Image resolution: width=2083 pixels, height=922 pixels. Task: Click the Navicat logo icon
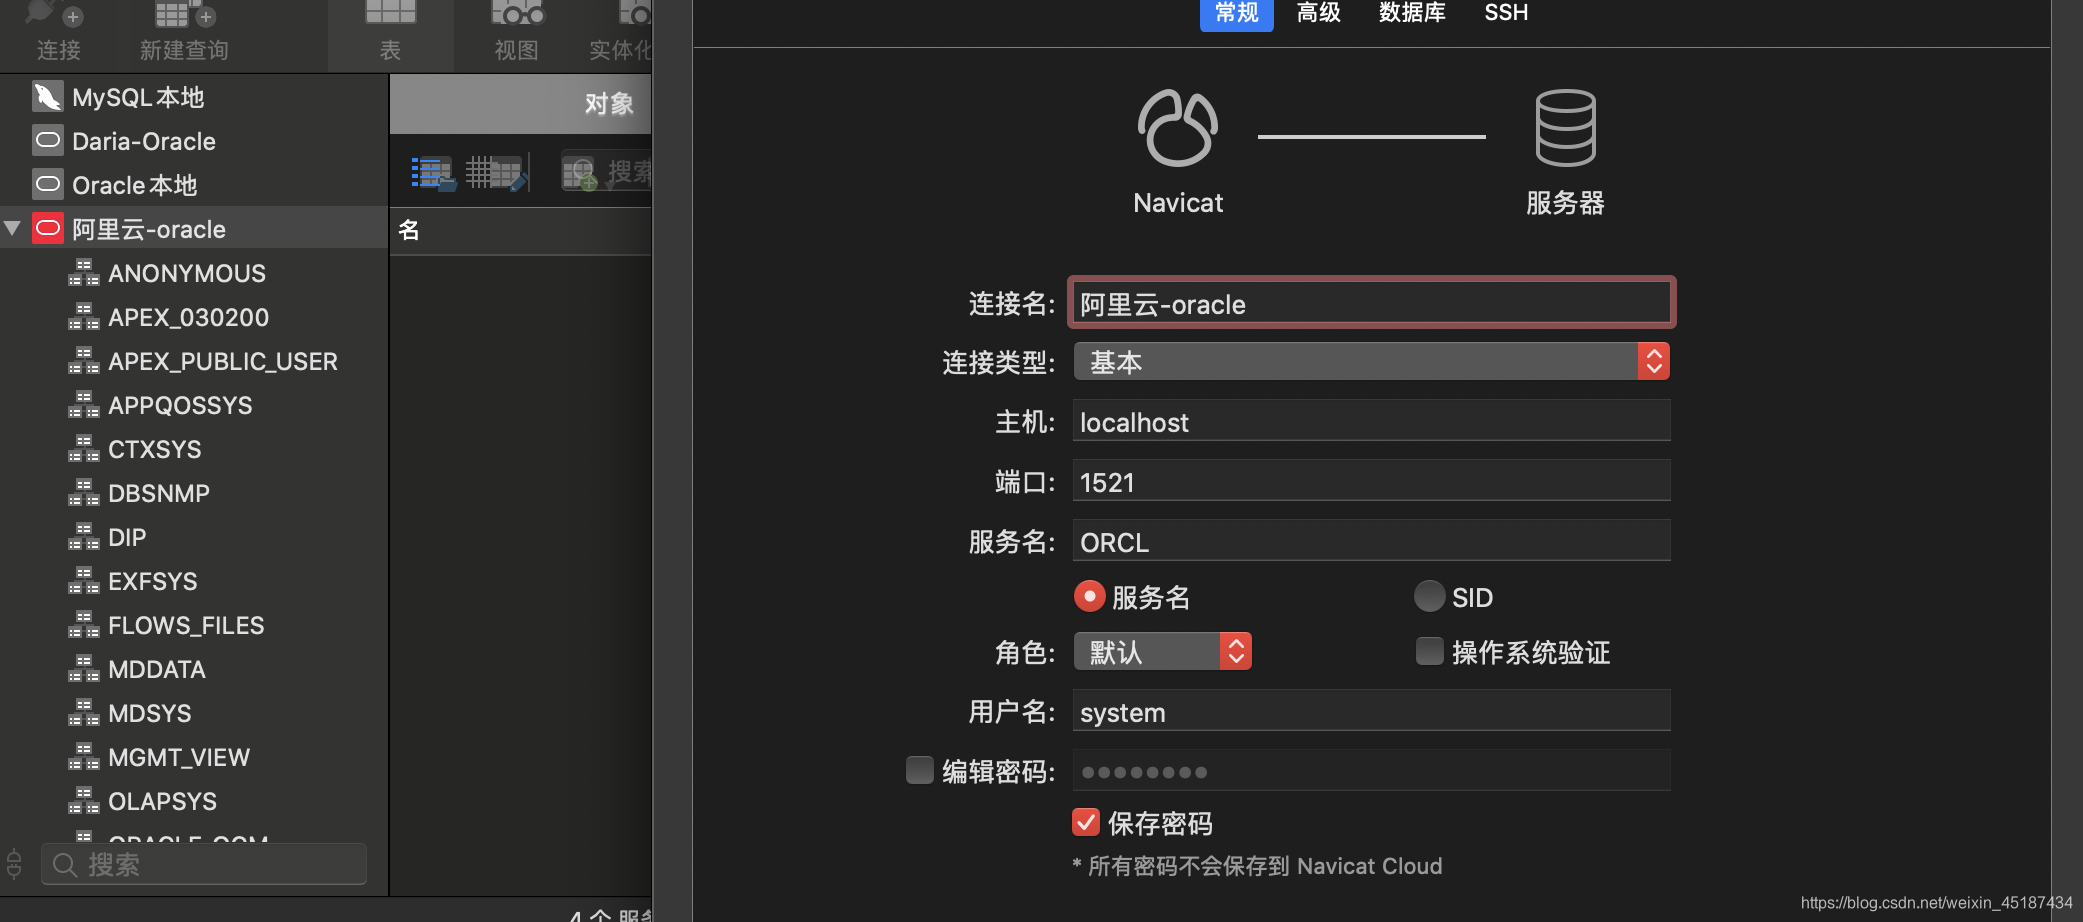pyautogui.click(x=1178, y=128)
